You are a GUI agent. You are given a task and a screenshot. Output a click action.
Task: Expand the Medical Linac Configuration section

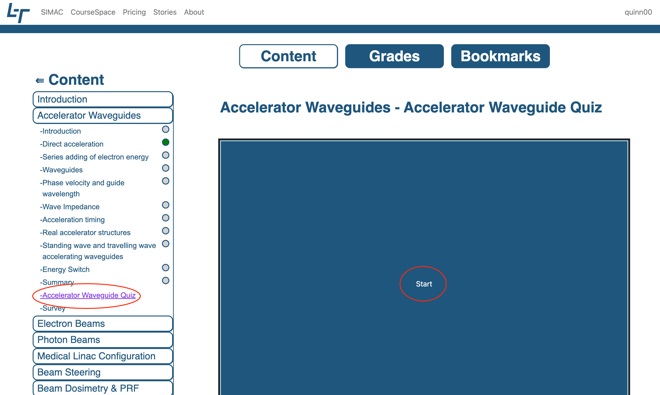[x=103, y=356]
